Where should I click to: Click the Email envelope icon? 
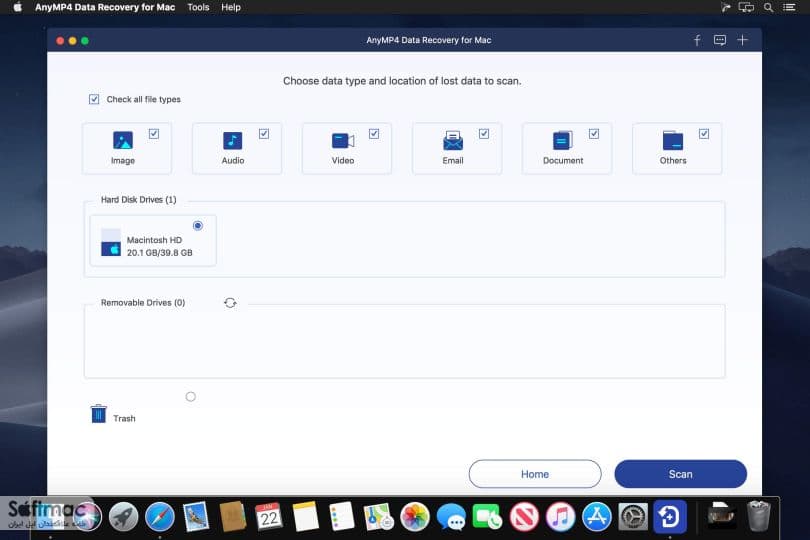453,141
